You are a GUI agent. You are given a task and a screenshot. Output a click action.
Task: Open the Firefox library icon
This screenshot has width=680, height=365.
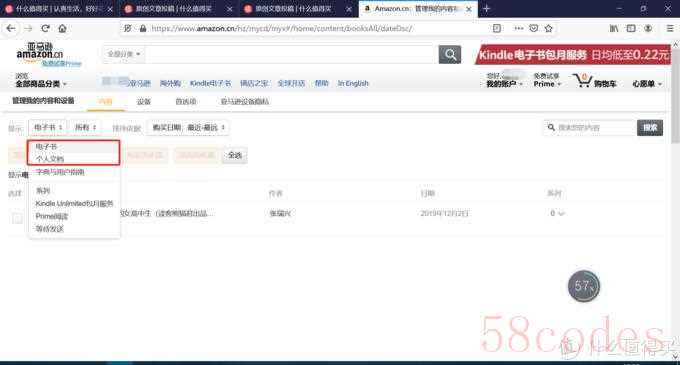[614, 29]
